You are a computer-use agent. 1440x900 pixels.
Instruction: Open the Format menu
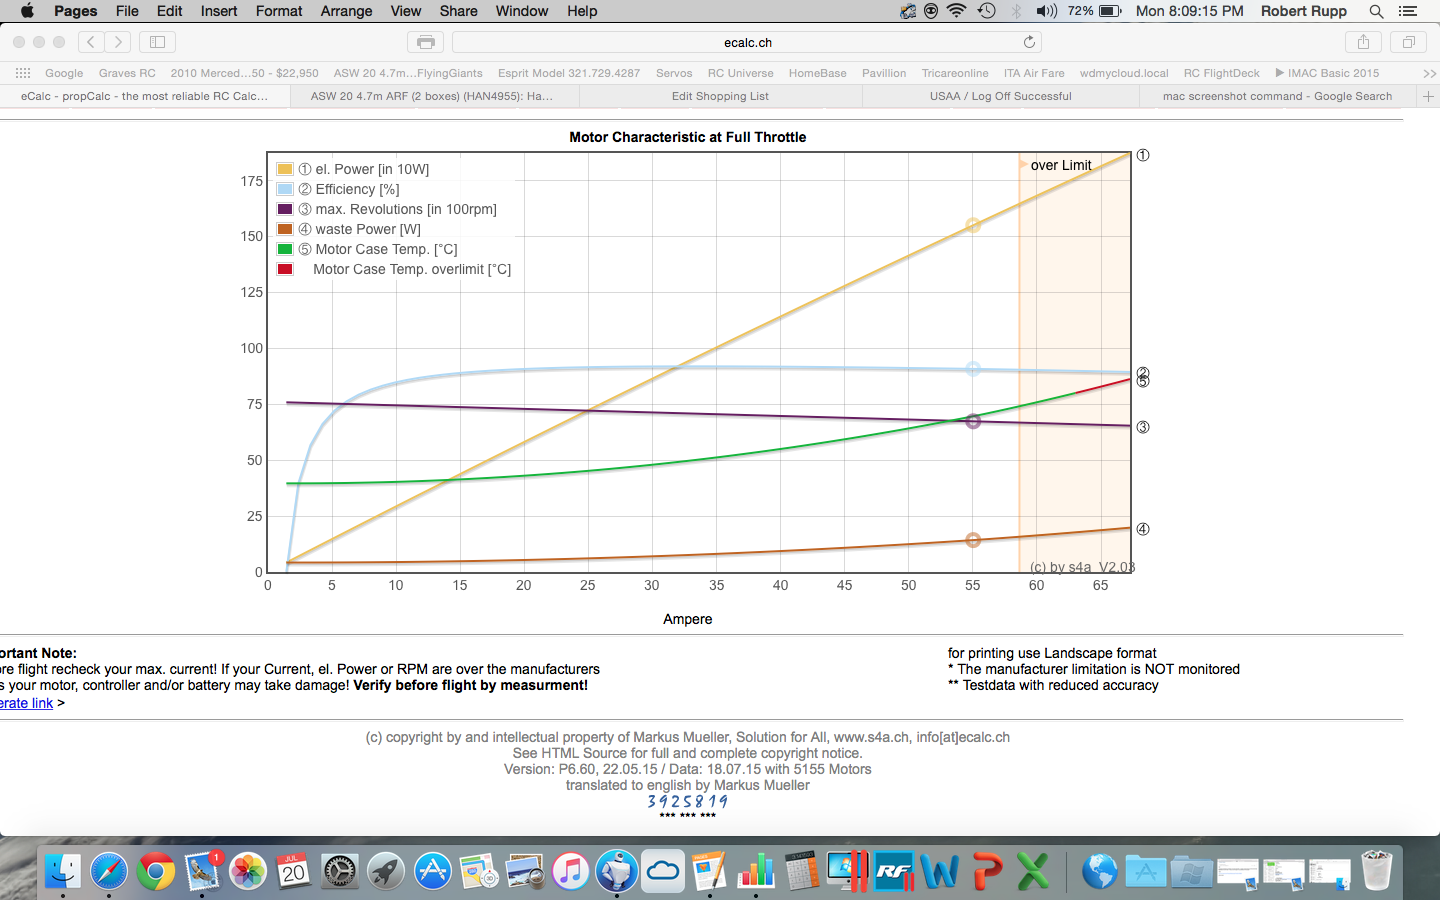click(x=278, y=11)
